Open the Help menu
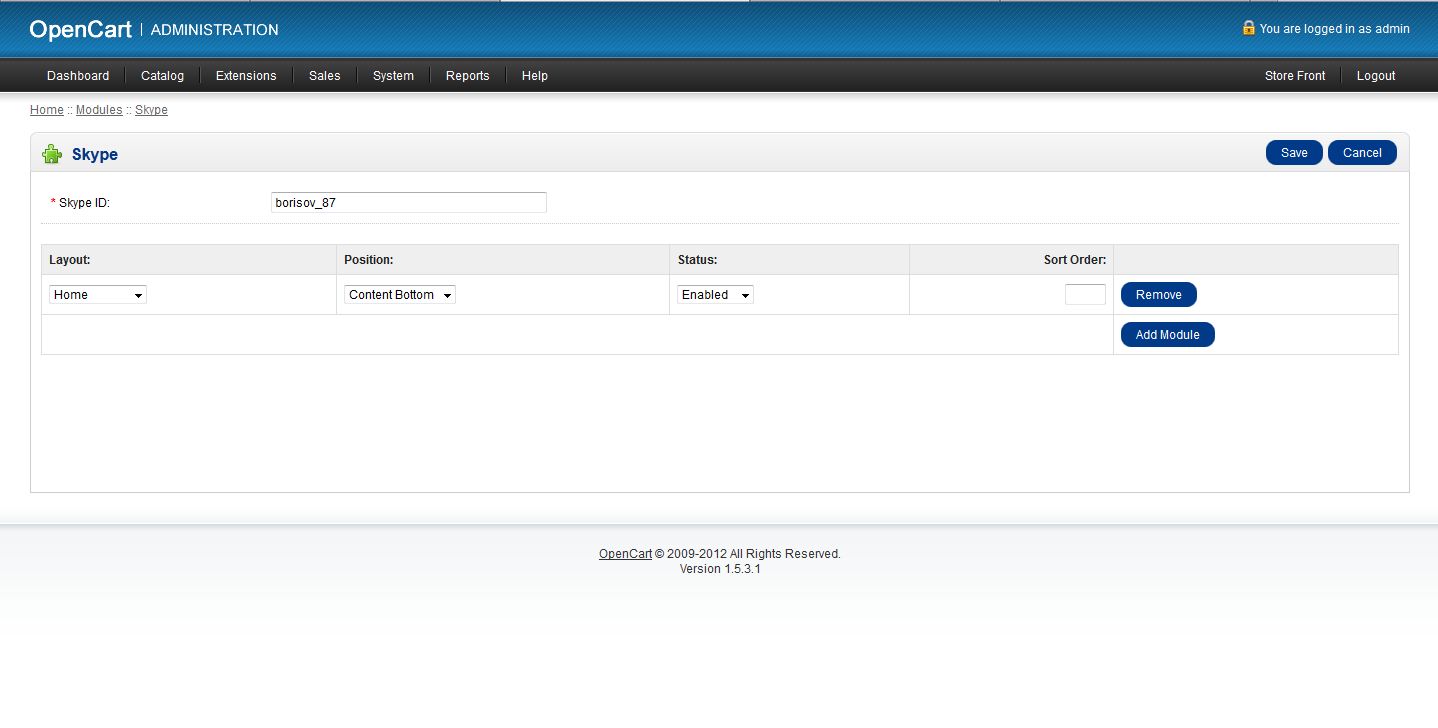The width and height of the screenshot is (1438, 728). click(535, 76)
